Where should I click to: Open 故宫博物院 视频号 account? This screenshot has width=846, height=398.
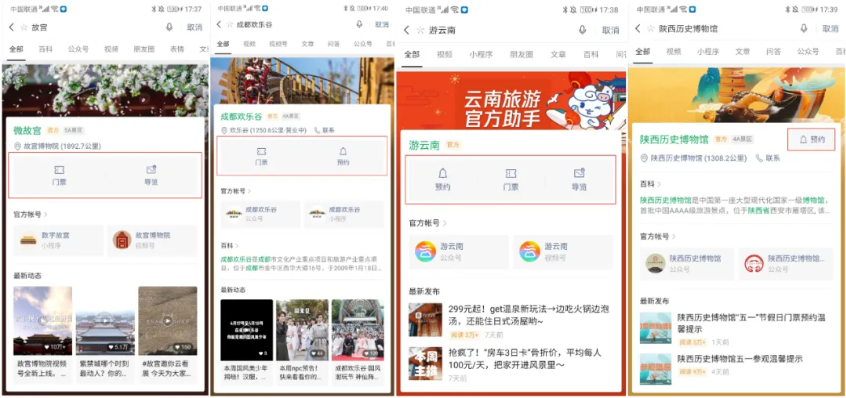(x=153, y=240)
